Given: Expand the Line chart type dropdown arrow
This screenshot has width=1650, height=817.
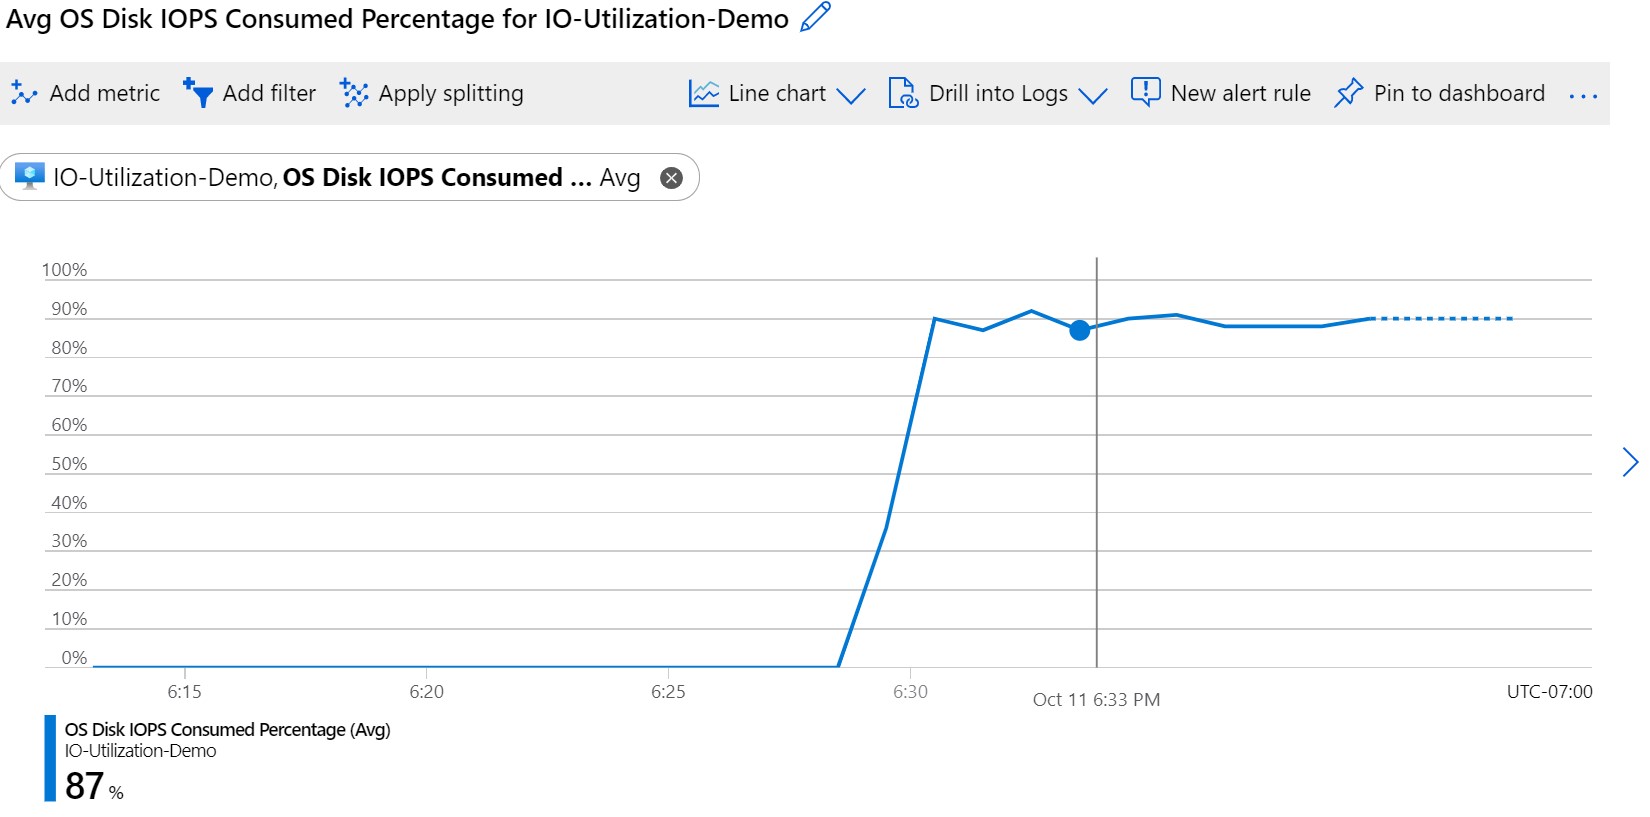Looking at the screenshot, I should point(851,95).
